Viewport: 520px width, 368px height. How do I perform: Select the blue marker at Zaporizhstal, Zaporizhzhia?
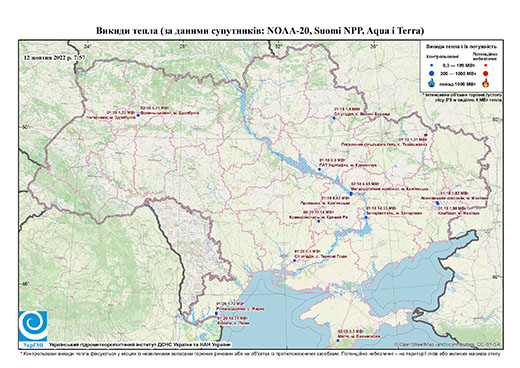tap(366, 217)
